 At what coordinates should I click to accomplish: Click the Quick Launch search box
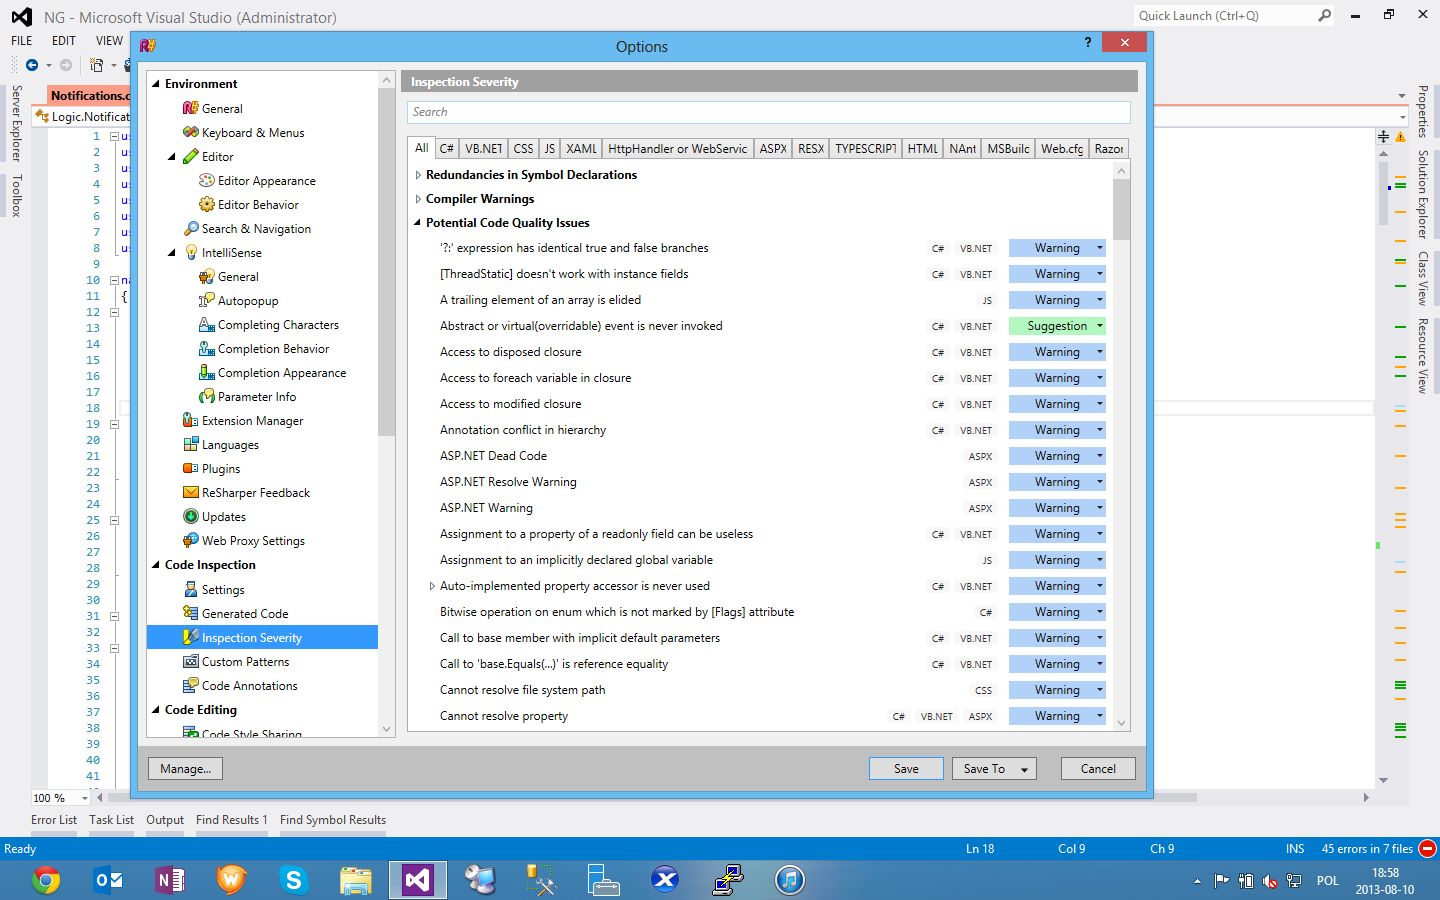[x=1235, y=16]
